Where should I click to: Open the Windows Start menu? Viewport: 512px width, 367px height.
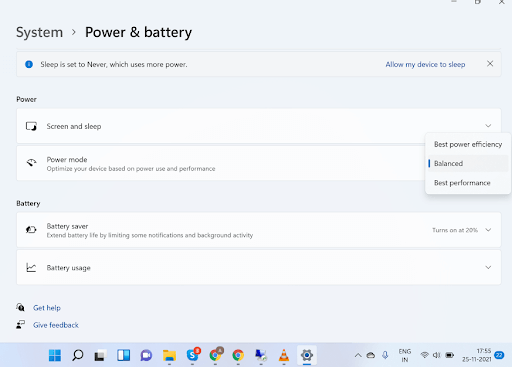point(55,355)
